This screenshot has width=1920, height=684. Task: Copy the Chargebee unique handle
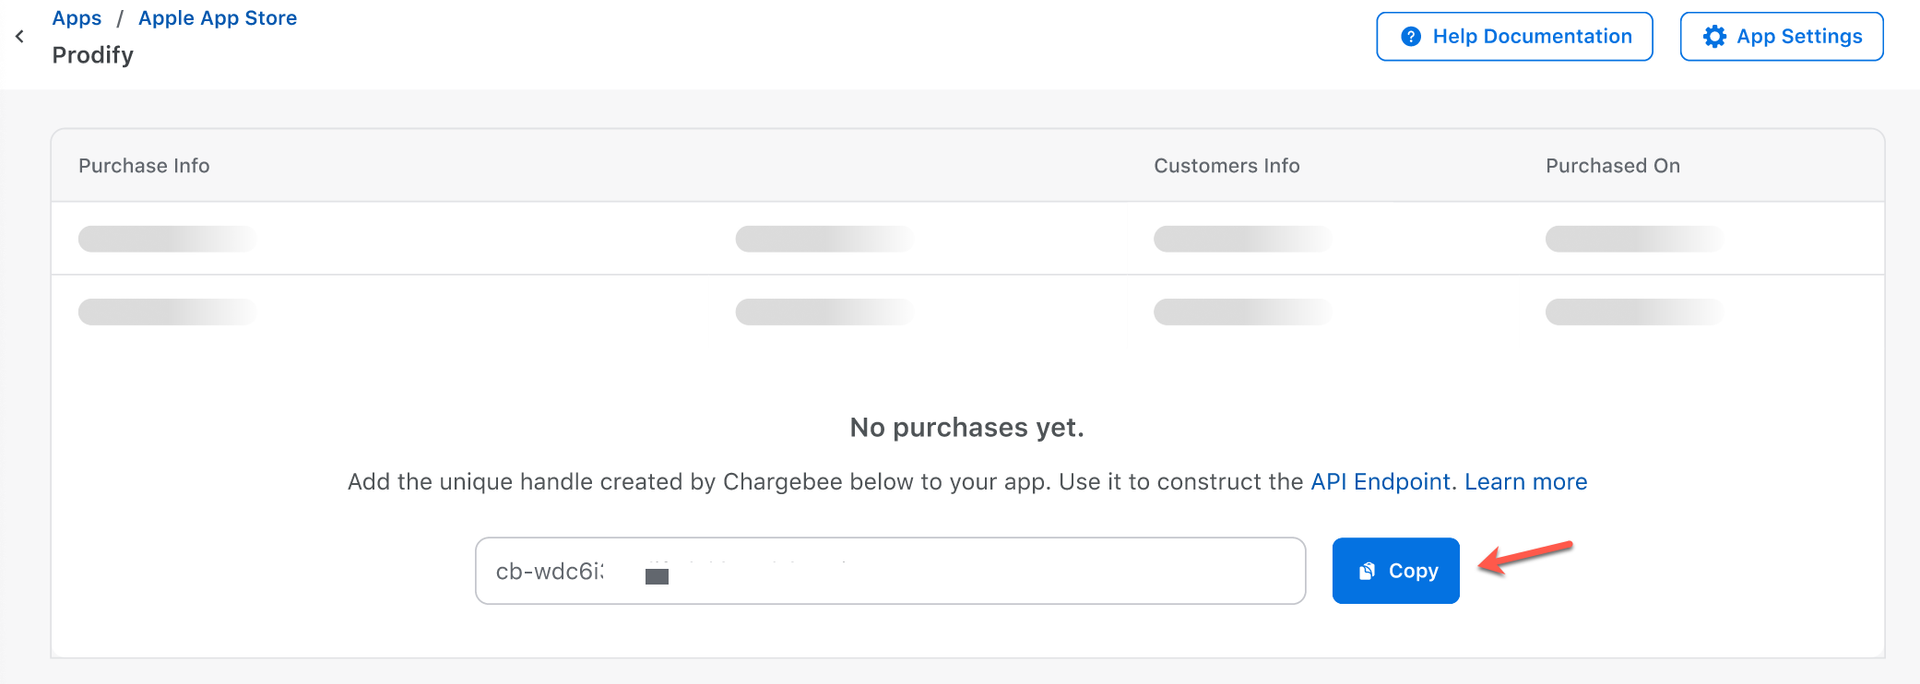tap(1395, 571)
